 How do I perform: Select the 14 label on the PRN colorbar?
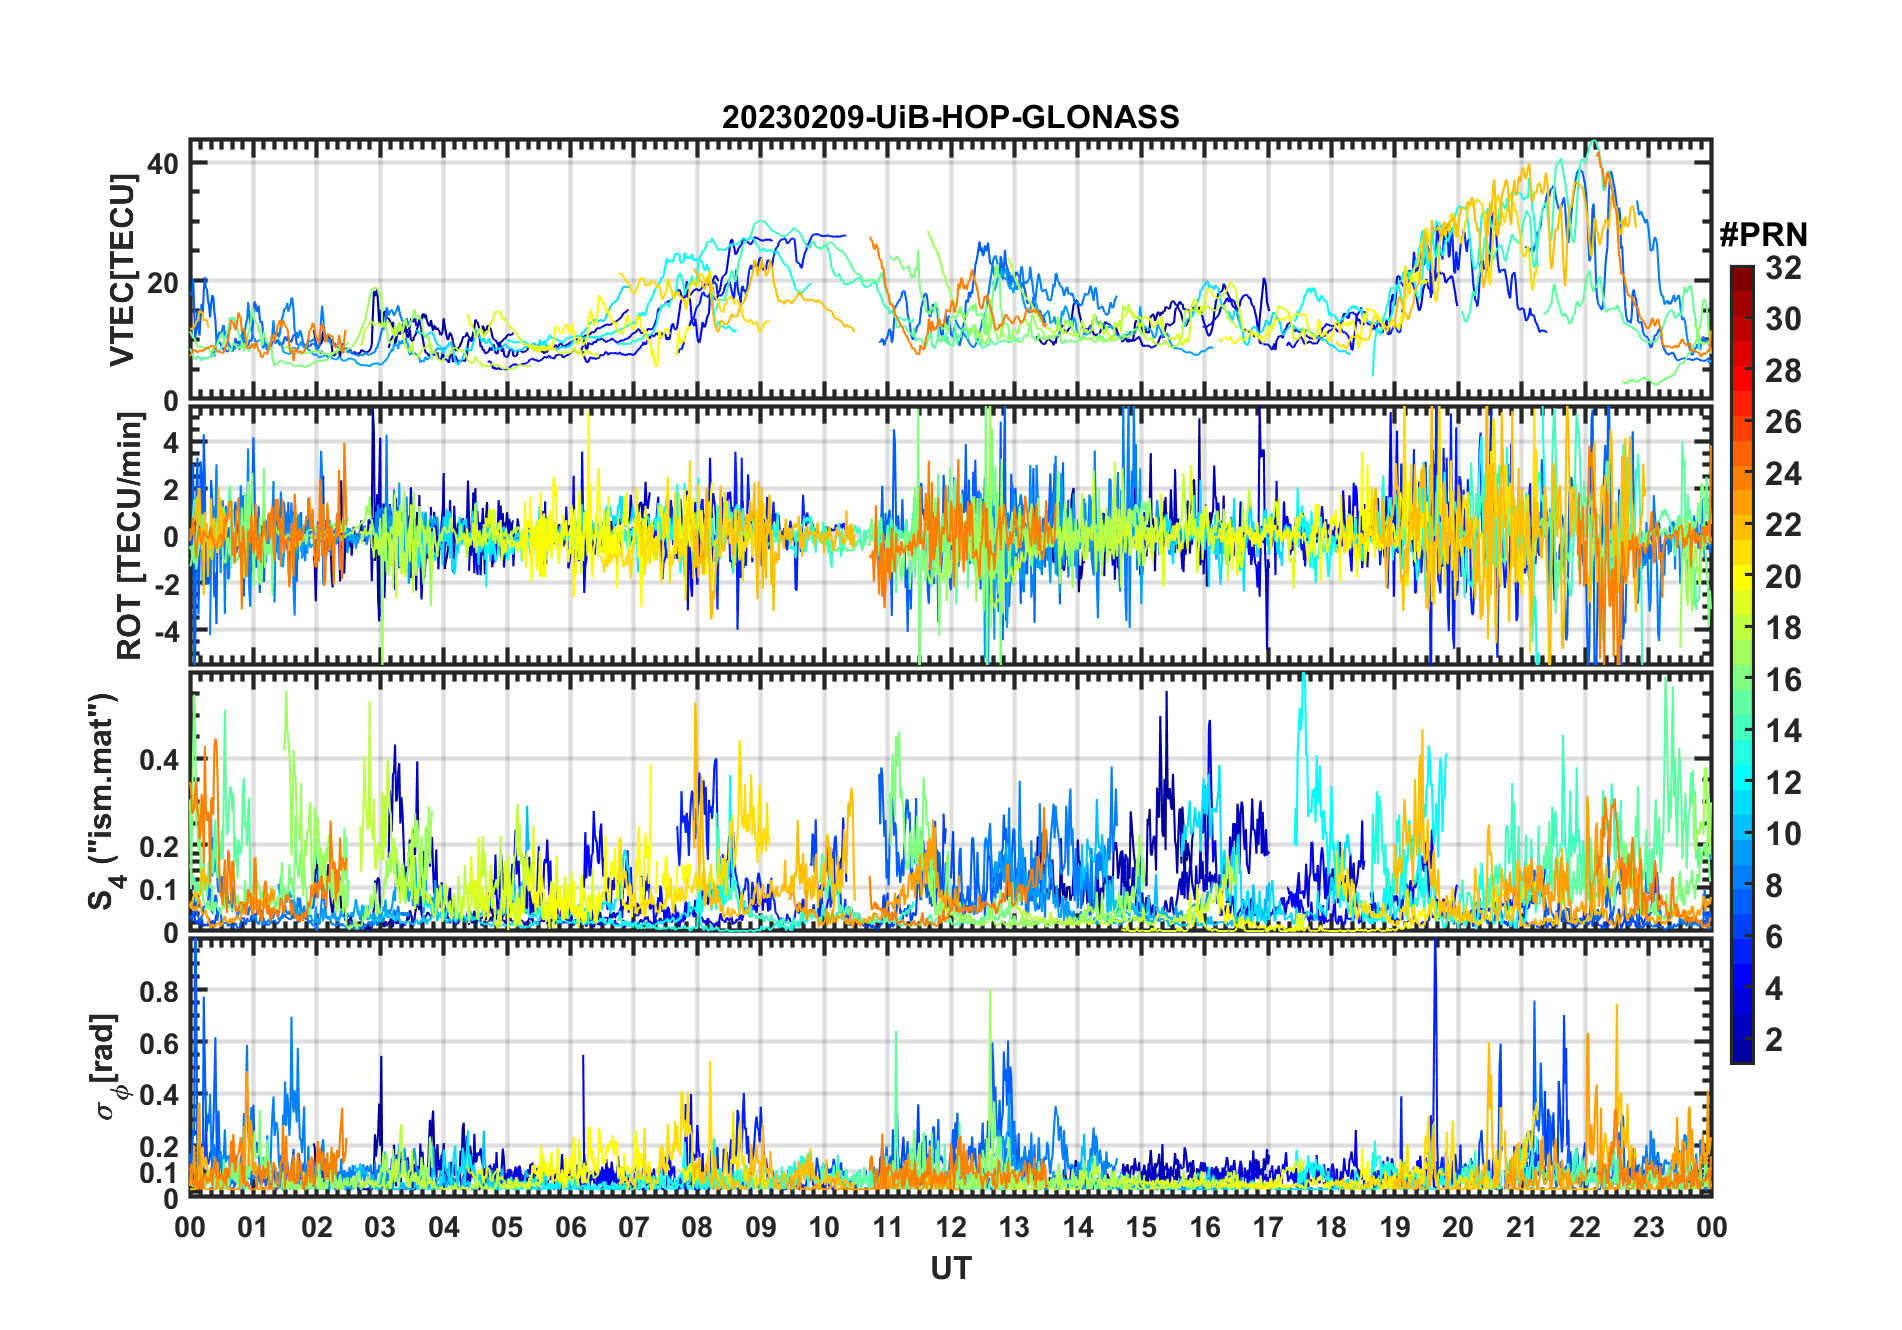point(1783,731)
